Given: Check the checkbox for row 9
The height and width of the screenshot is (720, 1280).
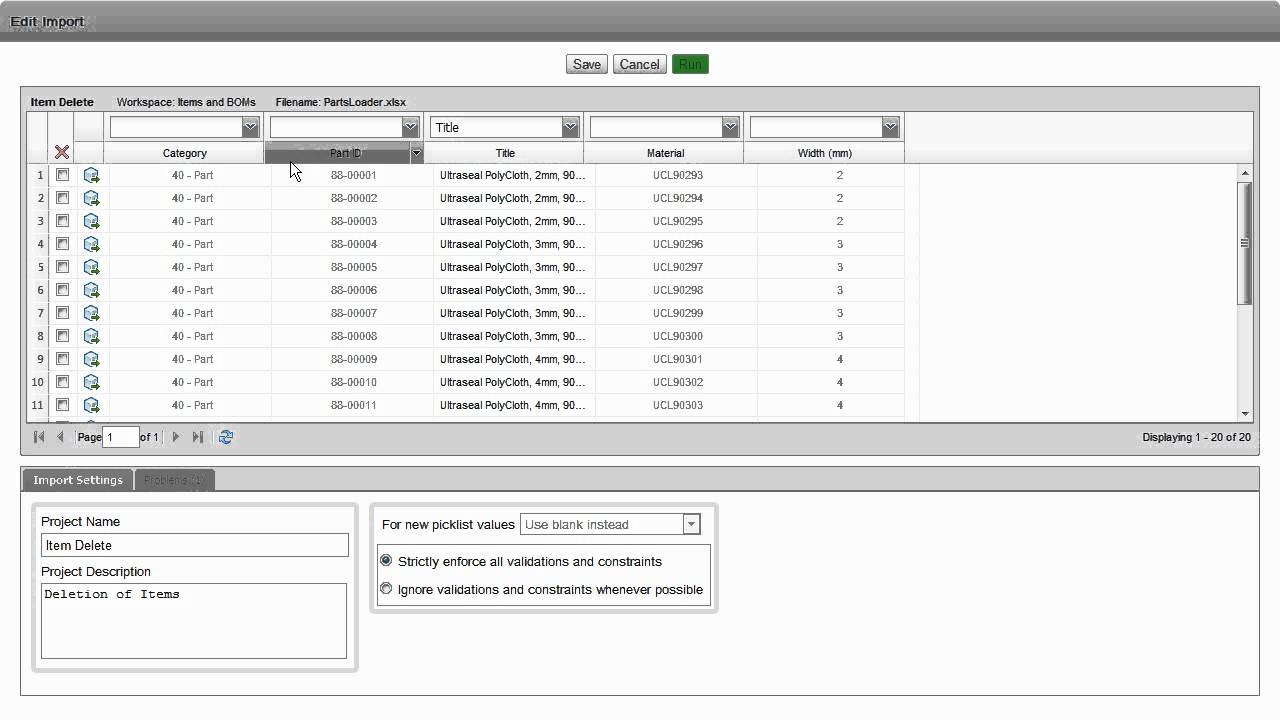Looking at the screenshot, I should click(62, 359).
